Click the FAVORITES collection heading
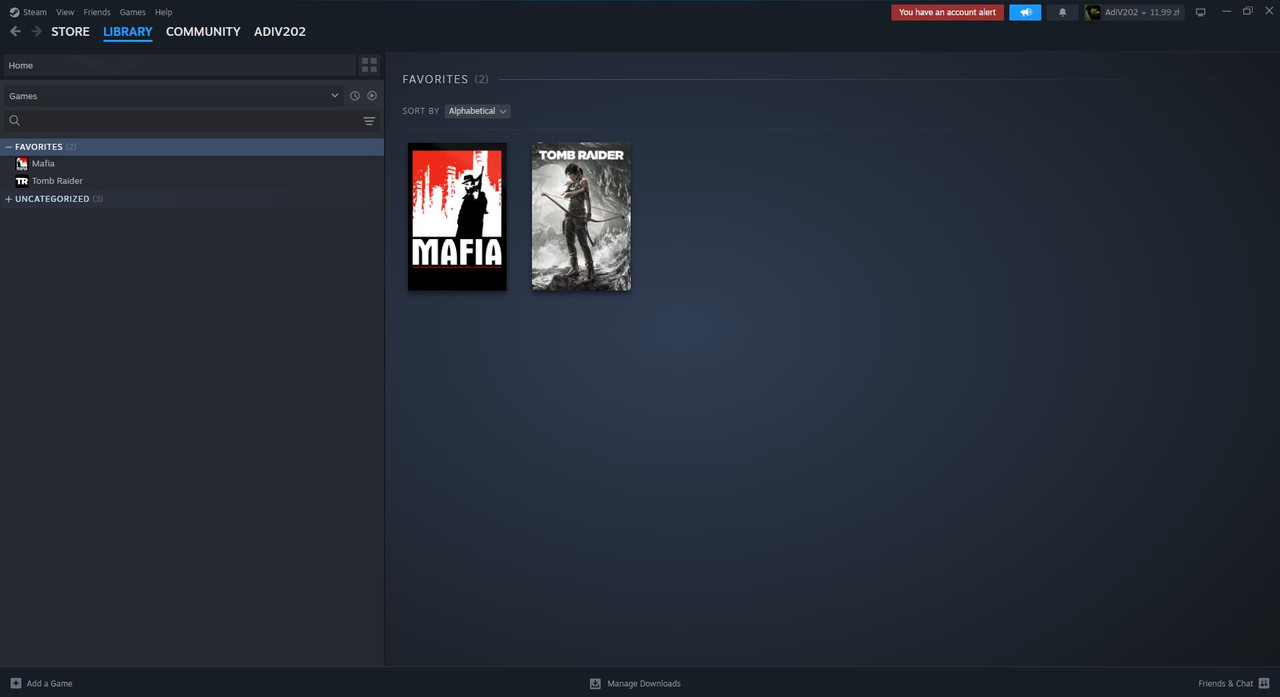The width and height of the screenshot is (1280, 697). coord(435,79)
